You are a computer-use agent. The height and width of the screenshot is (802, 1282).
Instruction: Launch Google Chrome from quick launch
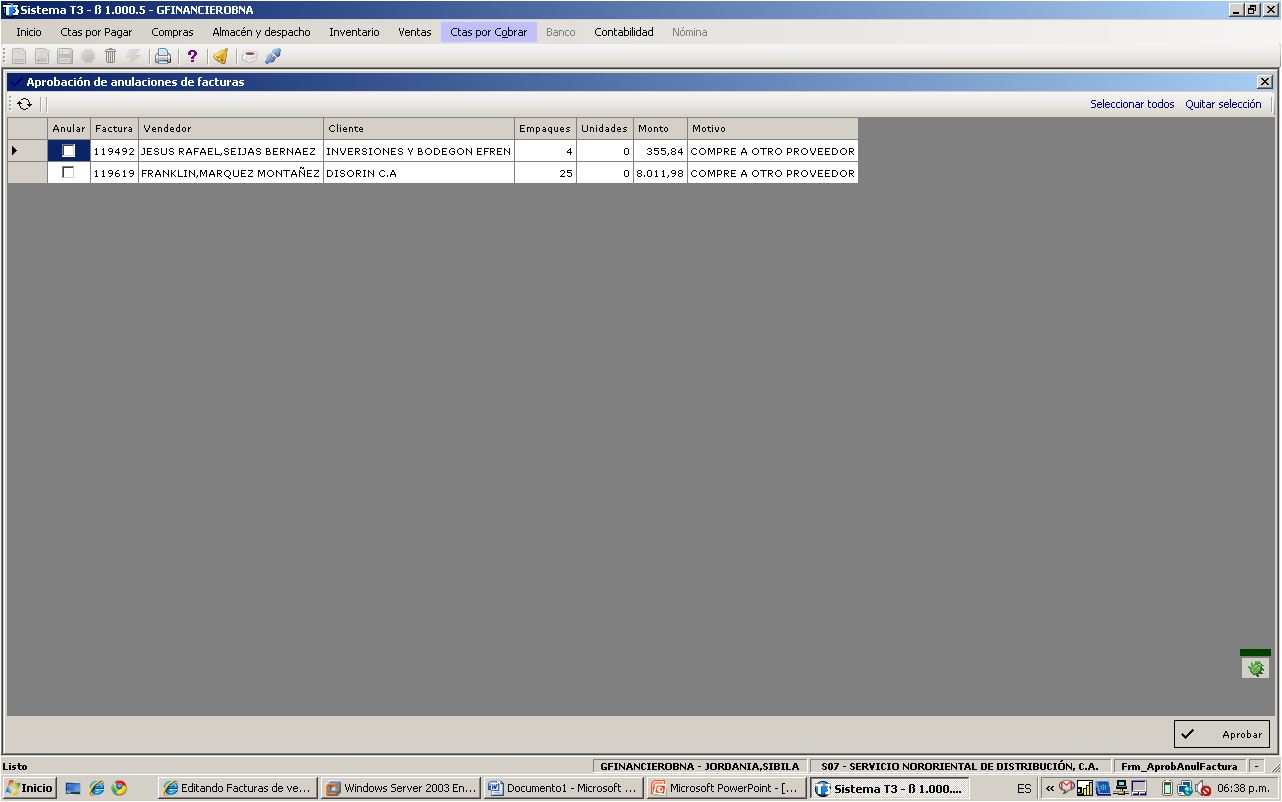point(120,788)
